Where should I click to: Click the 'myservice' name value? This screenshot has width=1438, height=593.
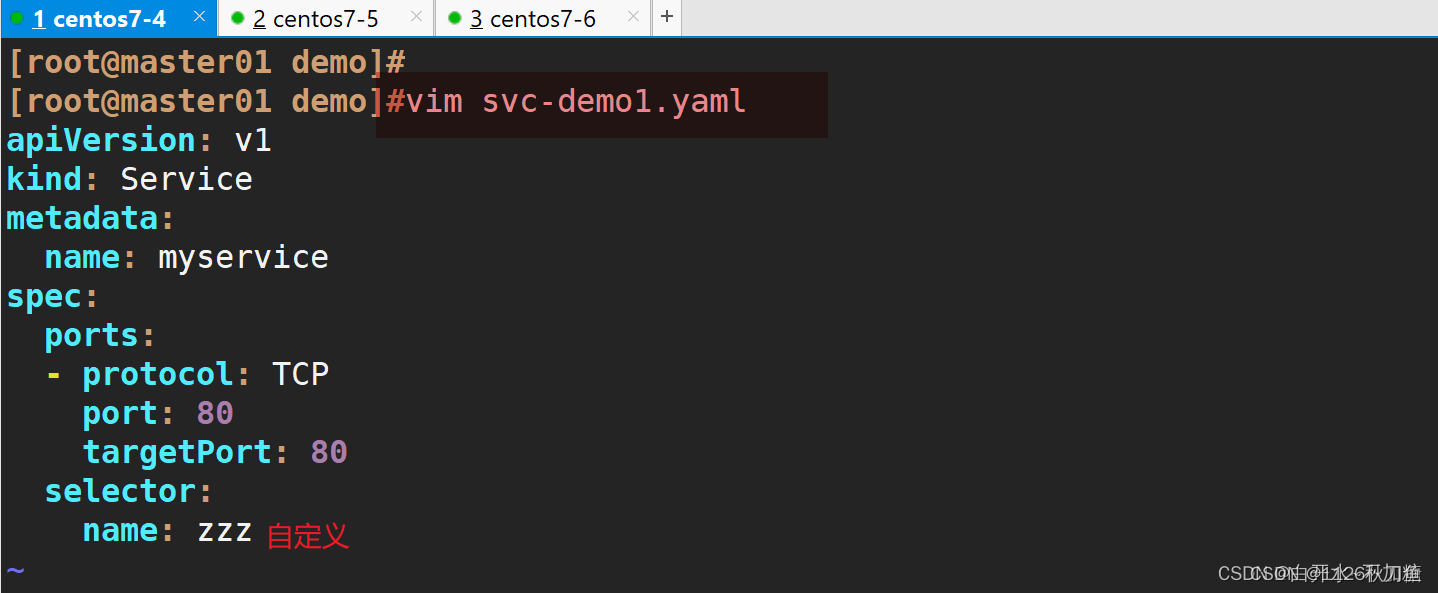tap(243, 258)
